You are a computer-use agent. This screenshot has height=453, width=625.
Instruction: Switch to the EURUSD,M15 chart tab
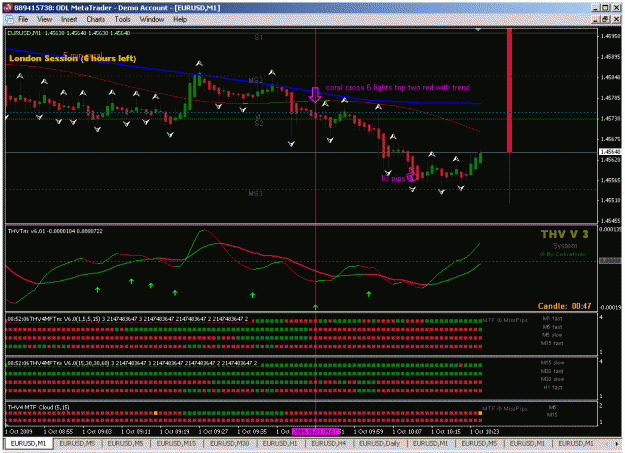click(x=176, y=443)
